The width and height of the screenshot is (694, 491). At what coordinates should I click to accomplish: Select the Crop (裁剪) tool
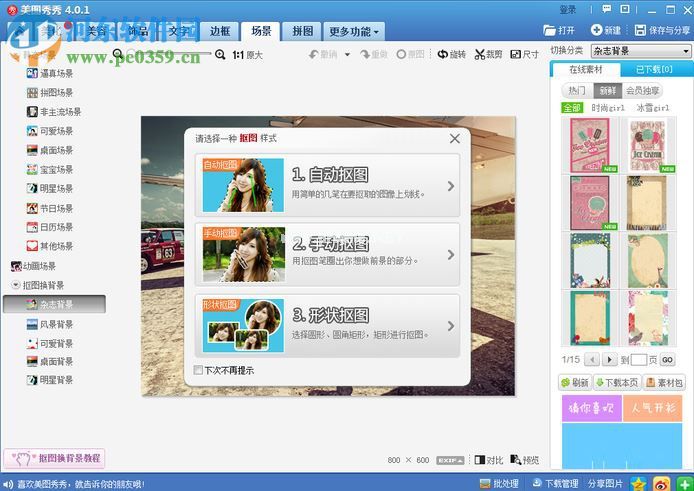coord(481,54)
